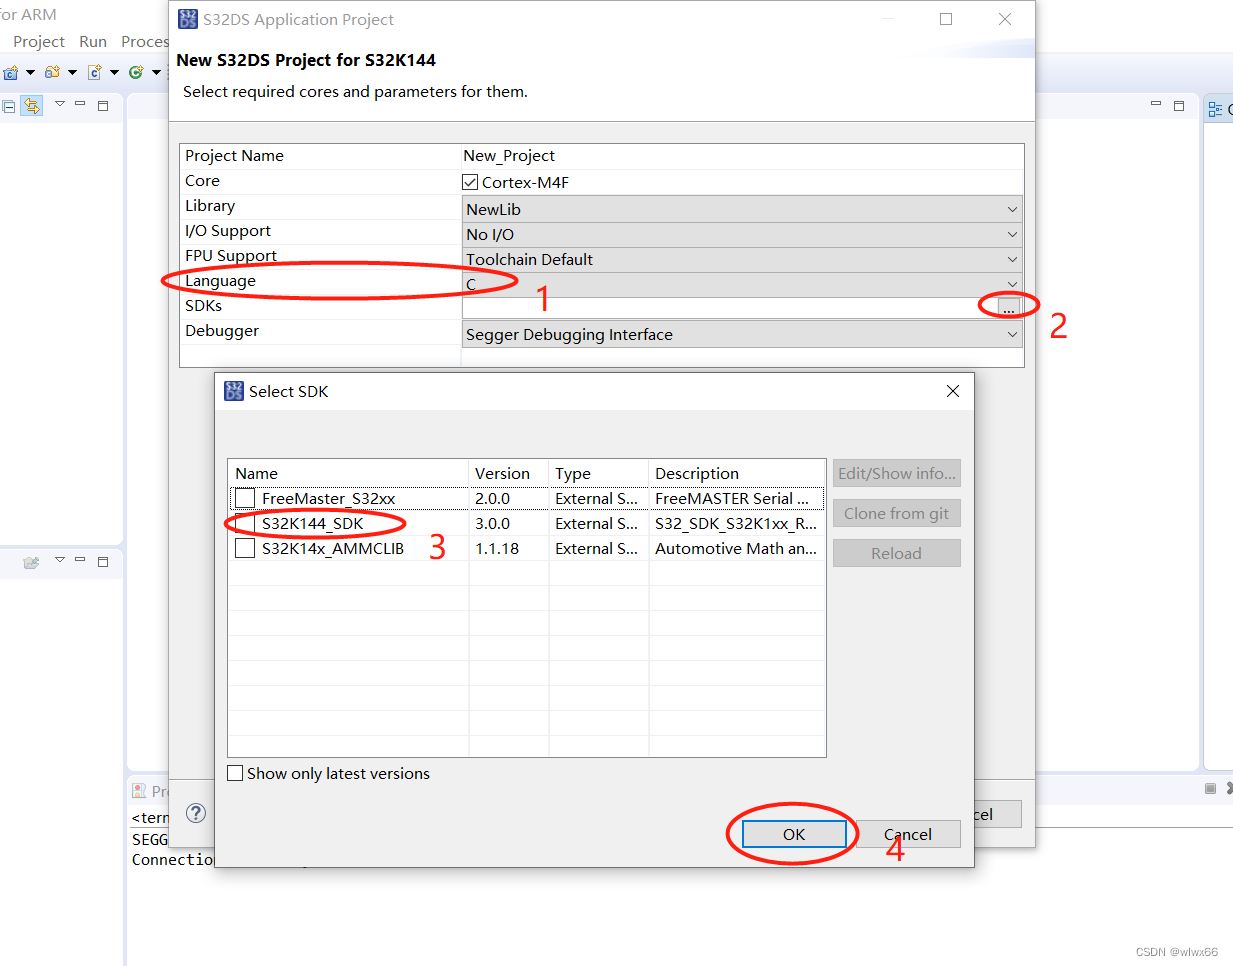Click the Outline view icon at far right
The width and height of the screenshot is (1233, 966).
tap(1215, 110)
